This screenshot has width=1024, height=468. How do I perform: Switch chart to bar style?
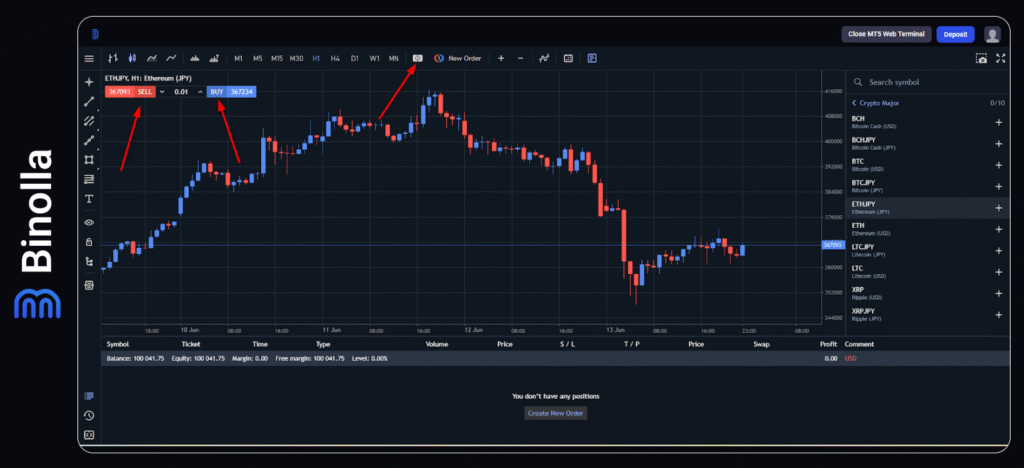112,58
